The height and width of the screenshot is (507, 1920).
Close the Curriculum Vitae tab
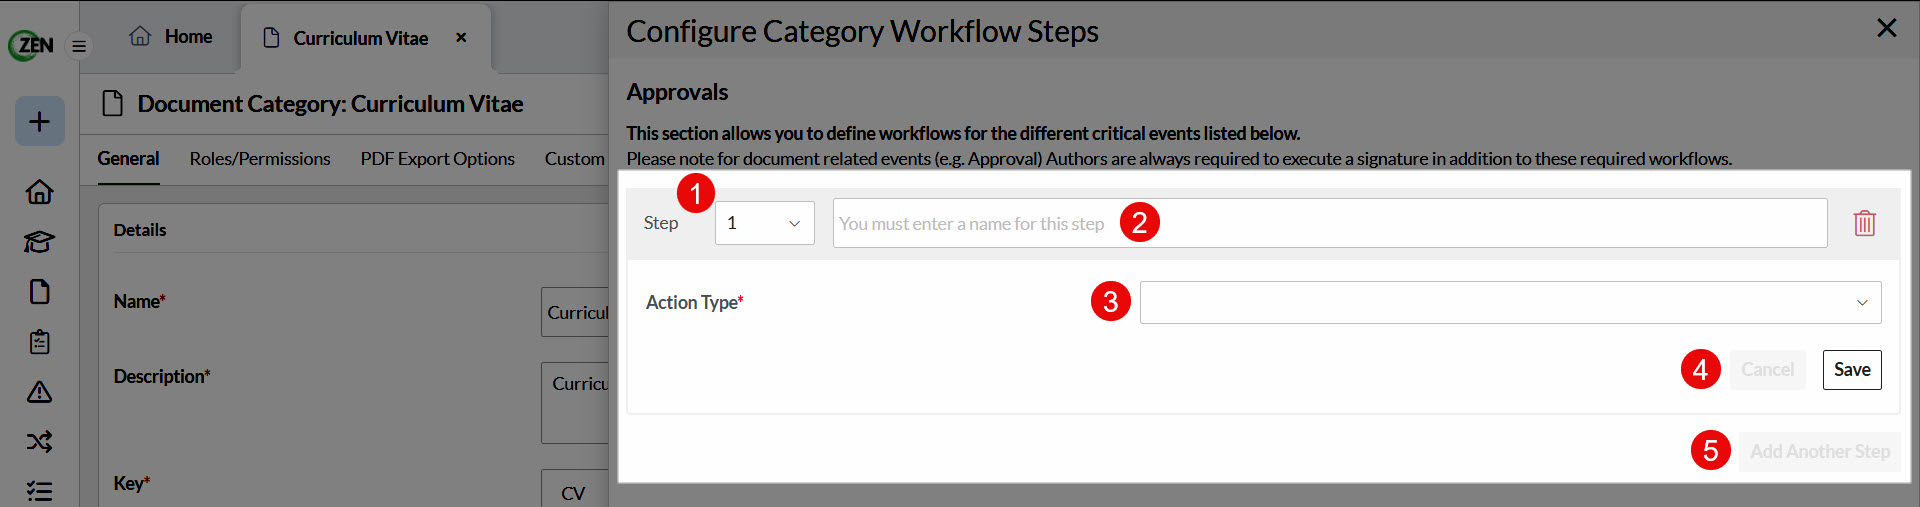pos(461,38)
